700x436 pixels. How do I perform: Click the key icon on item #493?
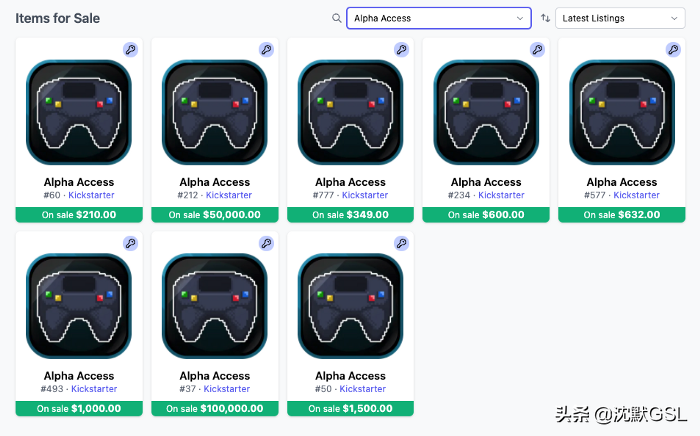tap(130, 243)
